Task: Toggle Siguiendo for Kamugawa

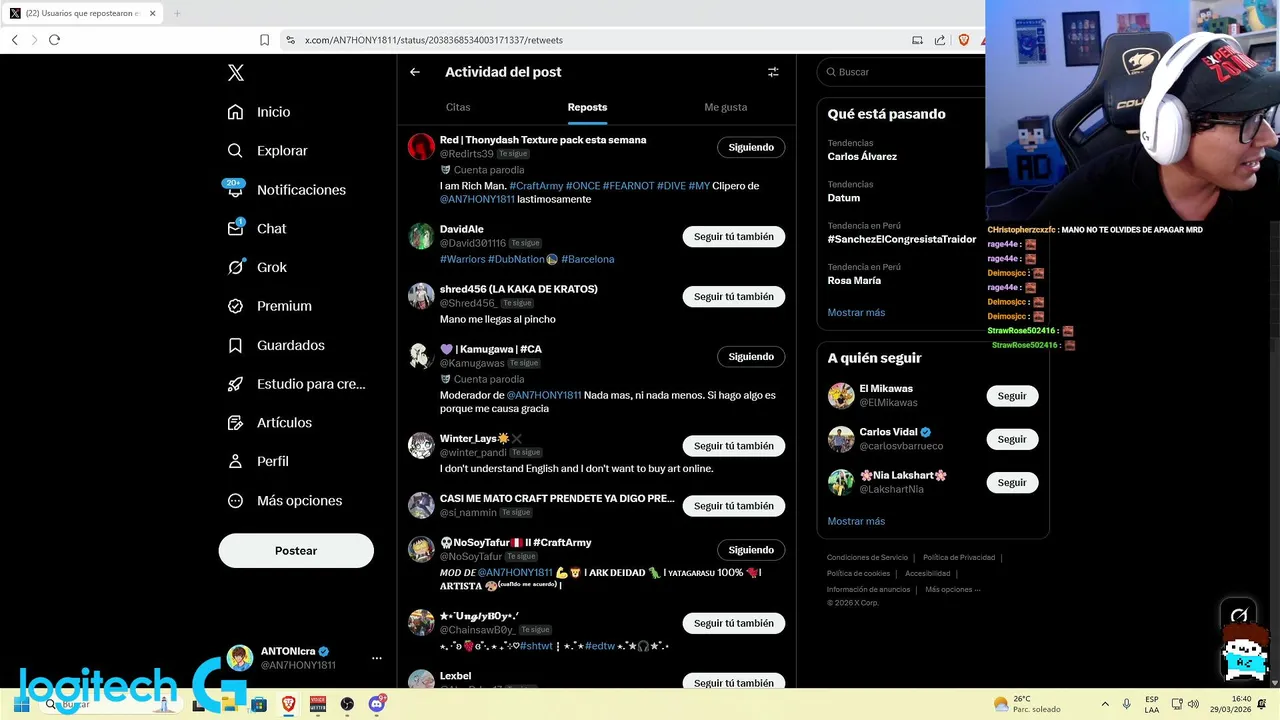Action: (751, 357)
